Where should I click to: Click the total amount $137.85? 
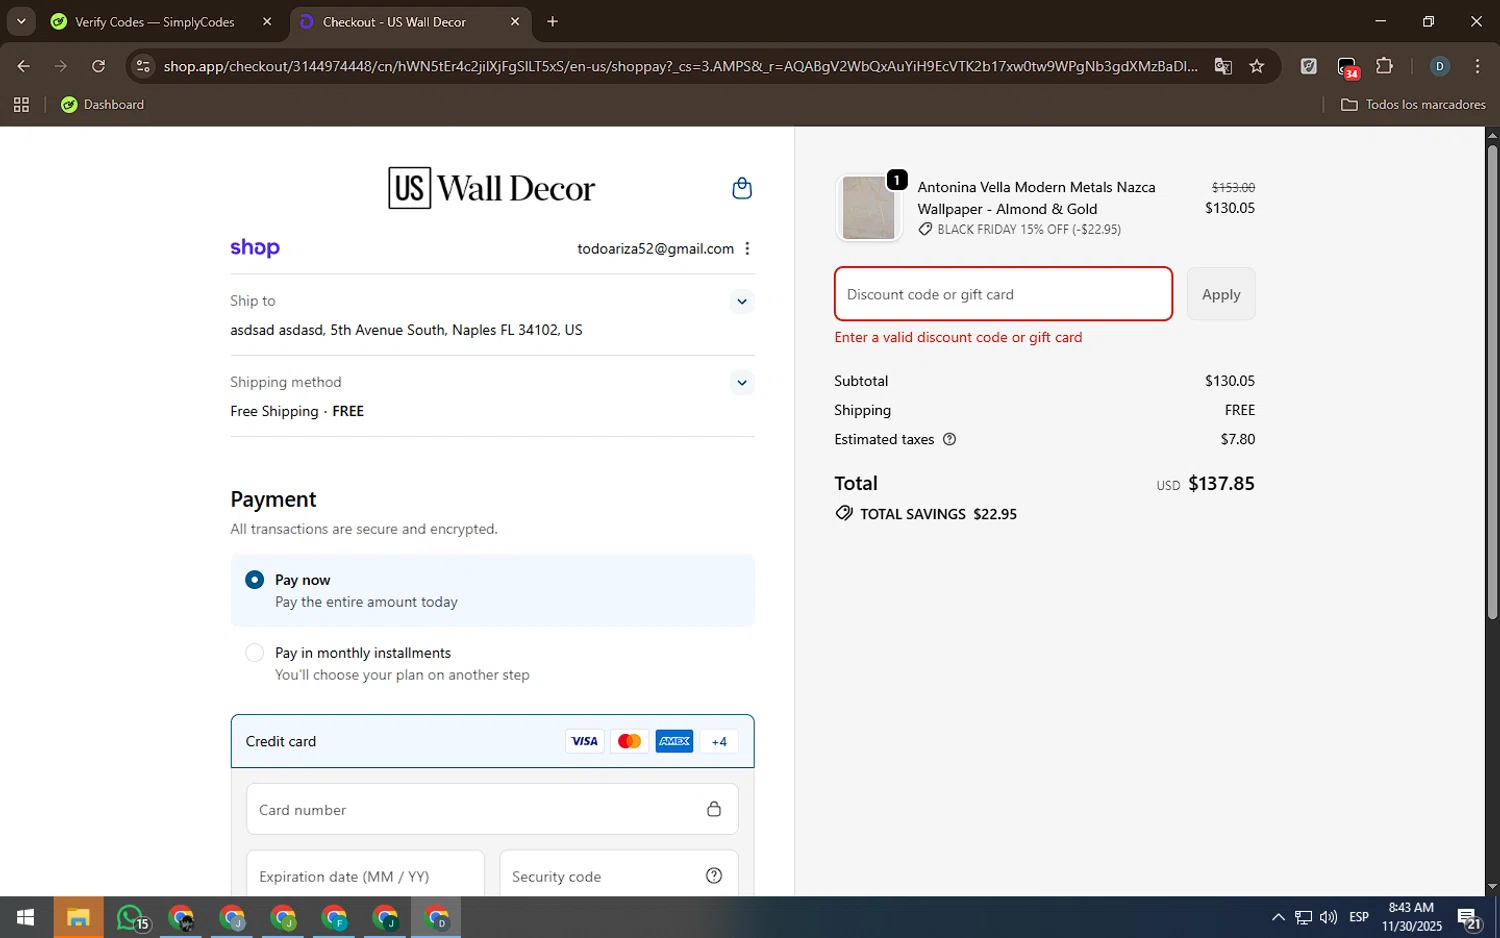(x=1221, y=483)
